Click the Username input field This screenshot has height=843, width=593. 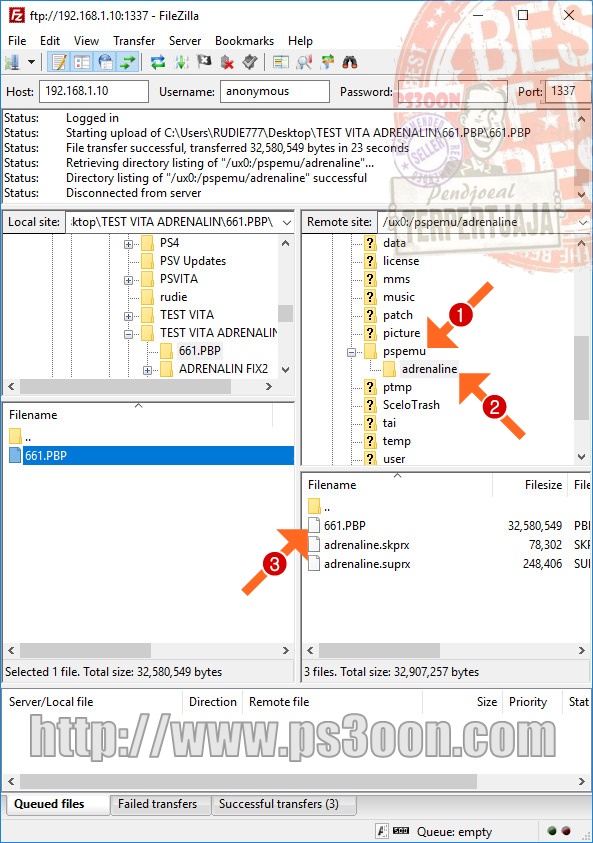pyautogui.click(x=275, y=91)
